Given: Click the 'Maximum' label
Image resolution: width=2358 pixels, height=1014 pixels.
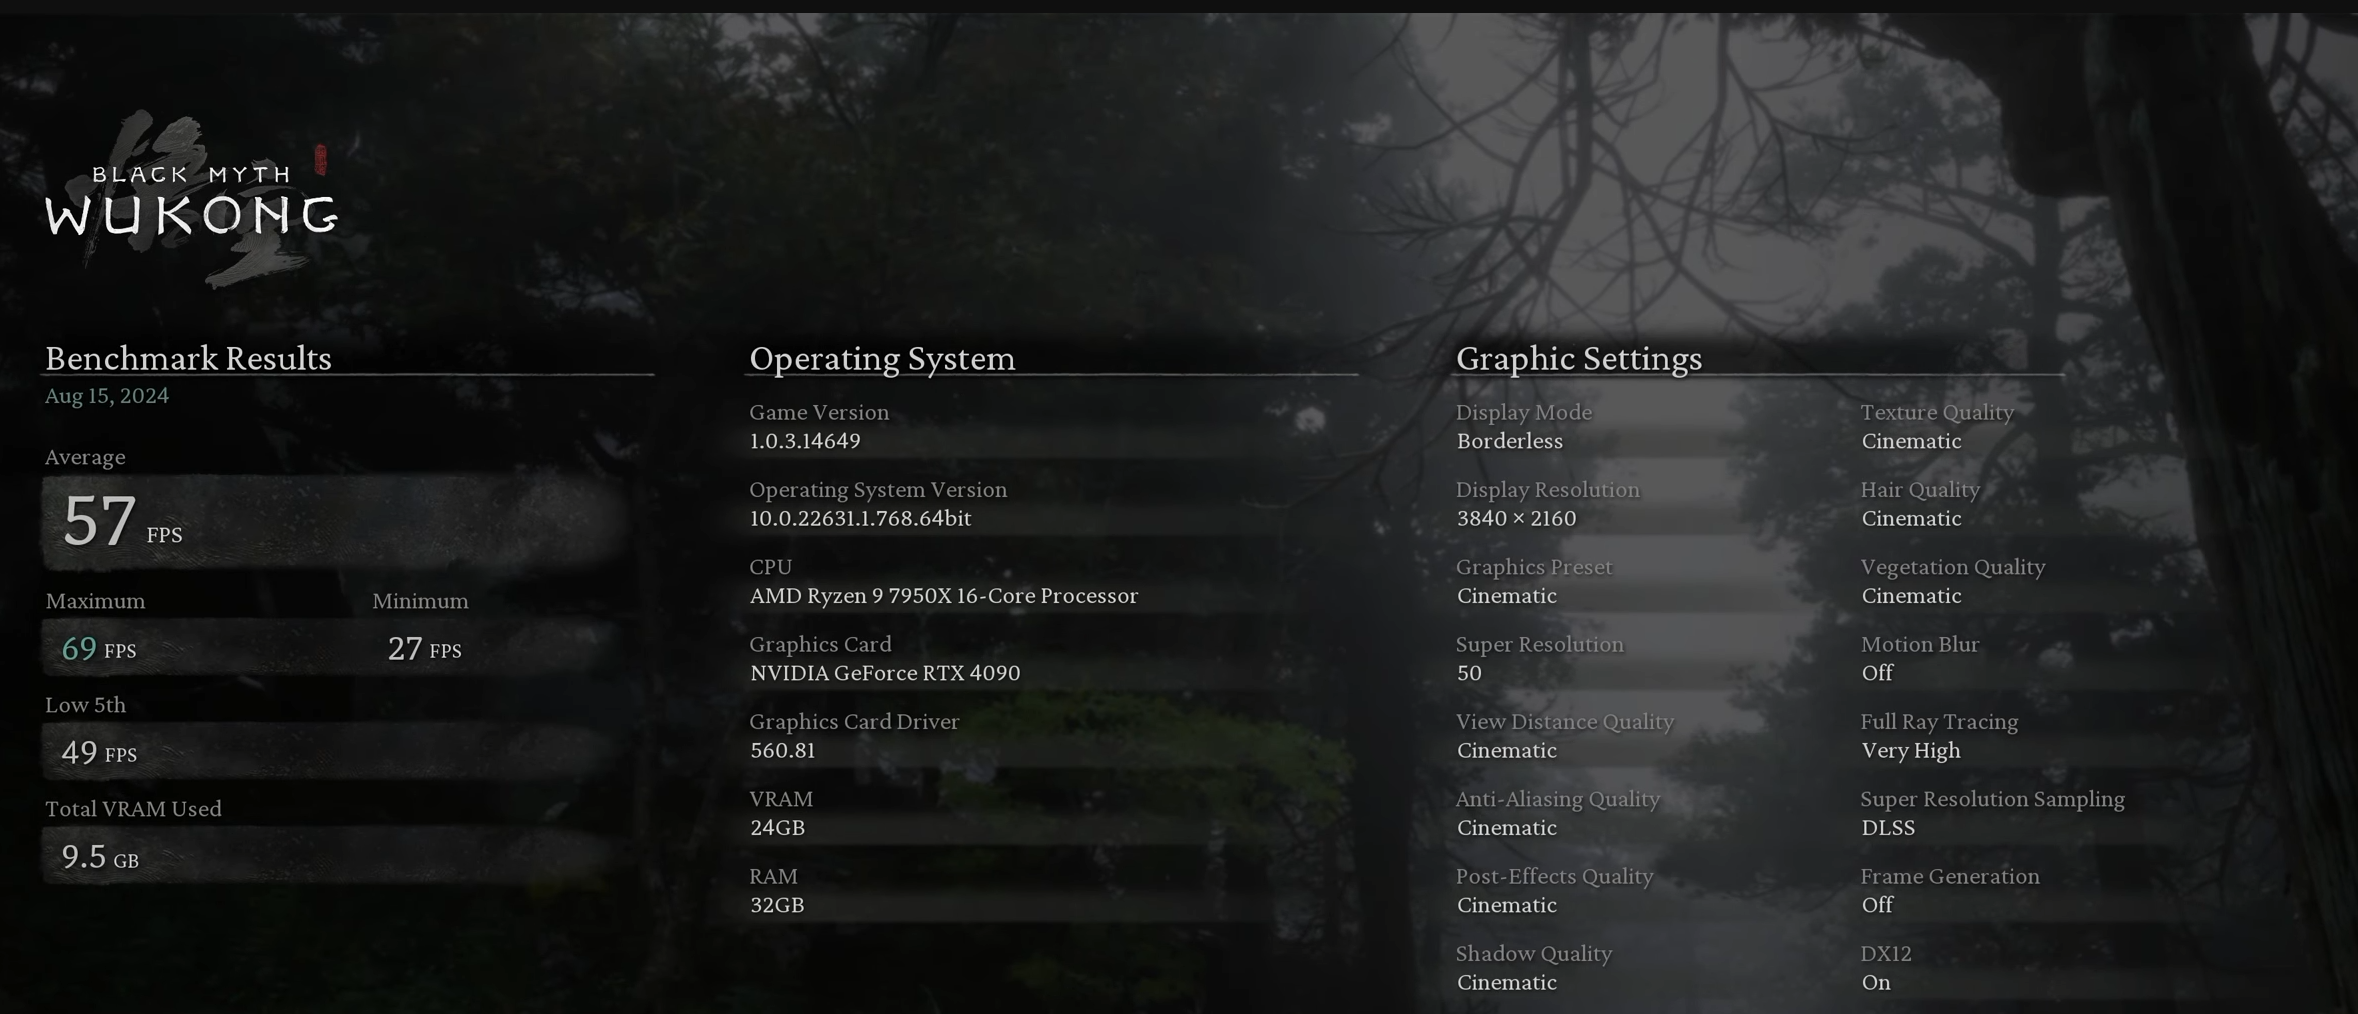Looking at the screenshot, I should click(x=95, y=601).
